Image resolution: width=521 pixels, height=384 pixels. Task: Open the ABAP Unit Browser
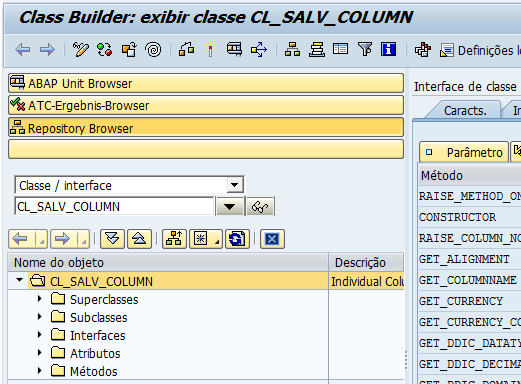tap(206, 83)
